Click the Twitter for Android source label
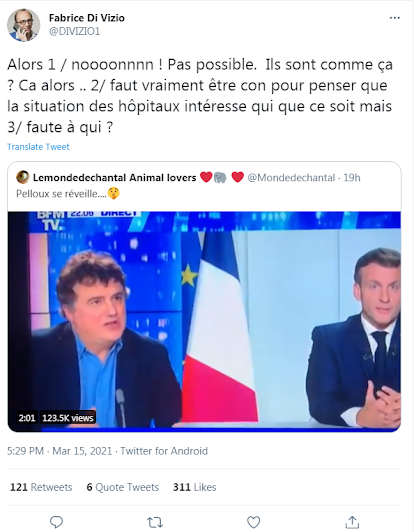This screenshot has height=532, width=414. [x=164, y=451]
